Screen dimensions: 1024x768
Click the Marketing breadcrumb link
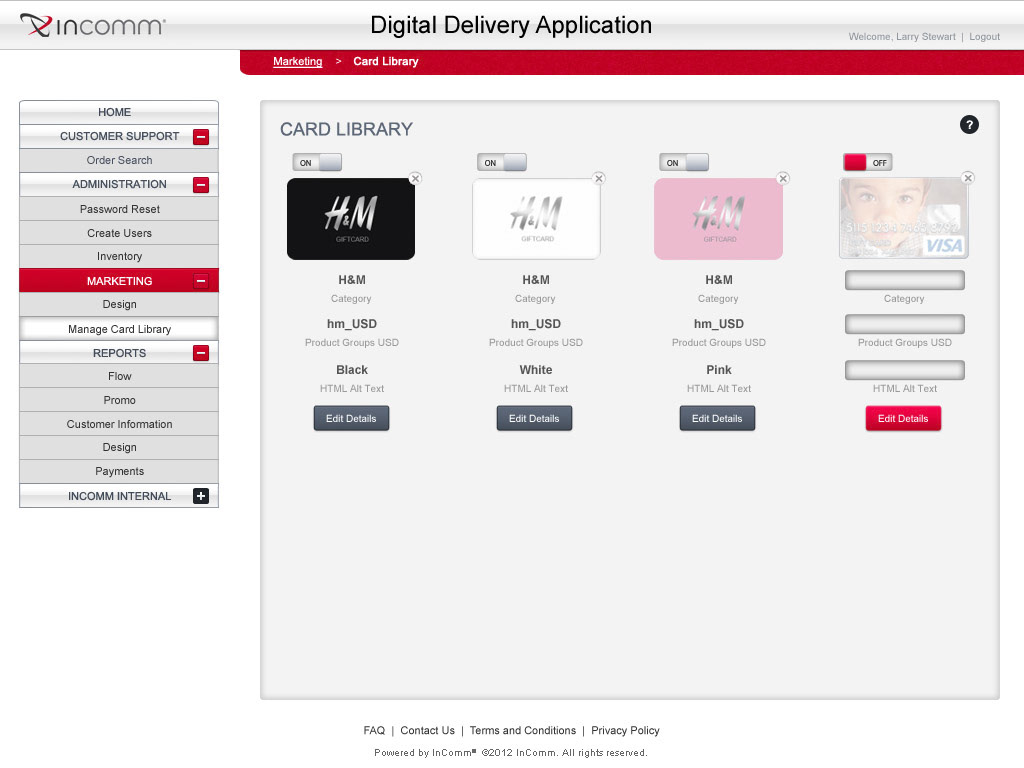point(298,61)
